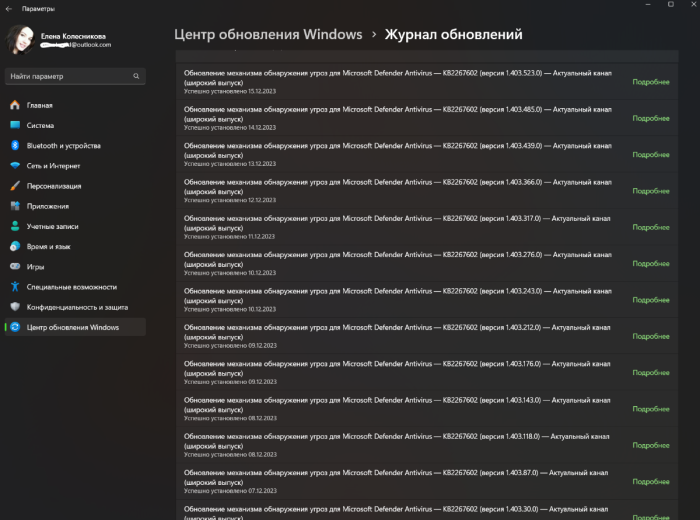The image size is (700, 520).
Task: Open Подробнее for version 1.403.87.0 update
Action: (650, 482)
